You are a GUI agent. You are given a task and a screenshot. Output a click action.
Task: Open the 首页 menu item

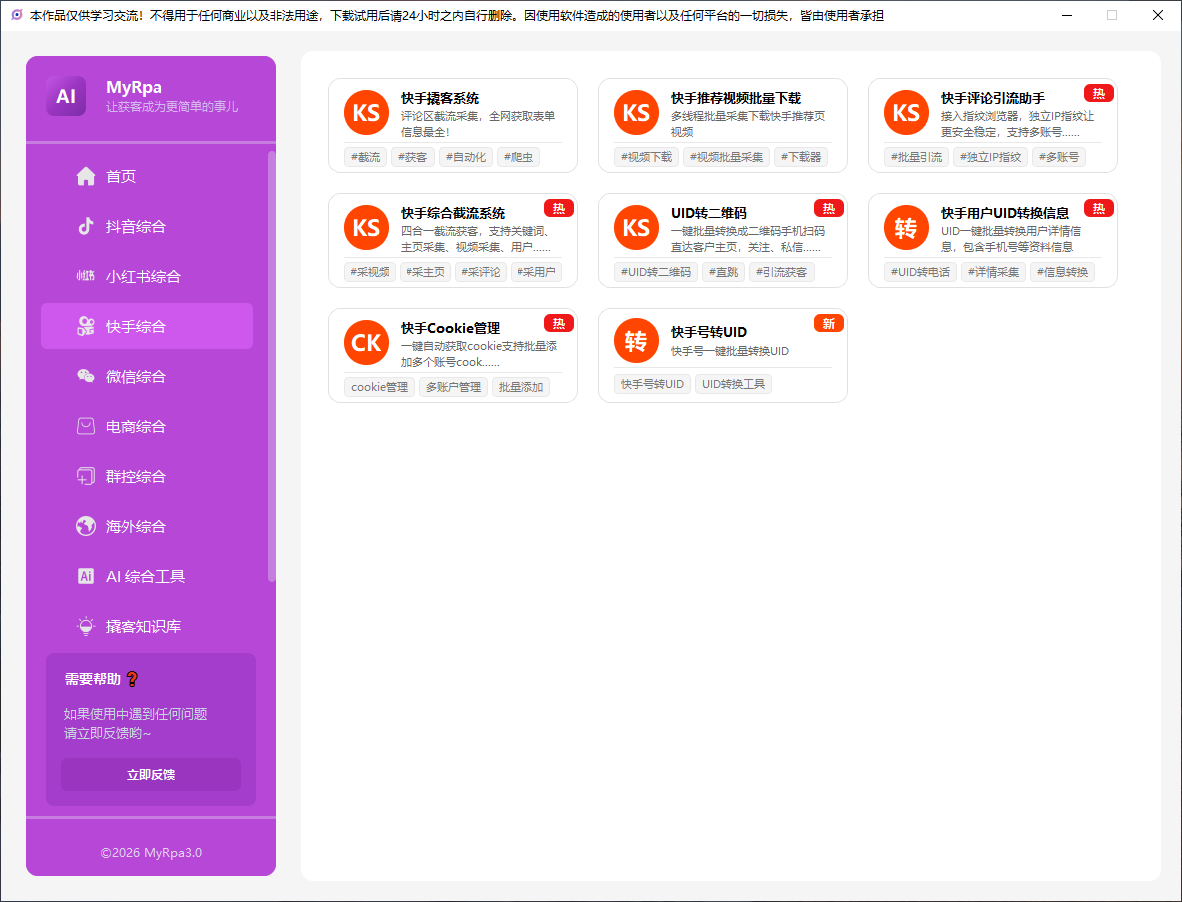coord(147,176)
